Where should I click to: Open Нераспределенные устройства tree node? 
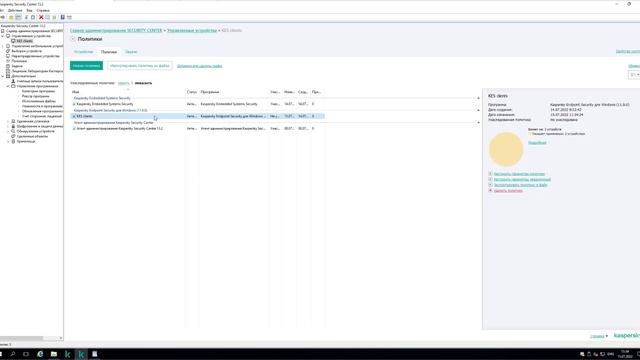click(x=36, y=56)
